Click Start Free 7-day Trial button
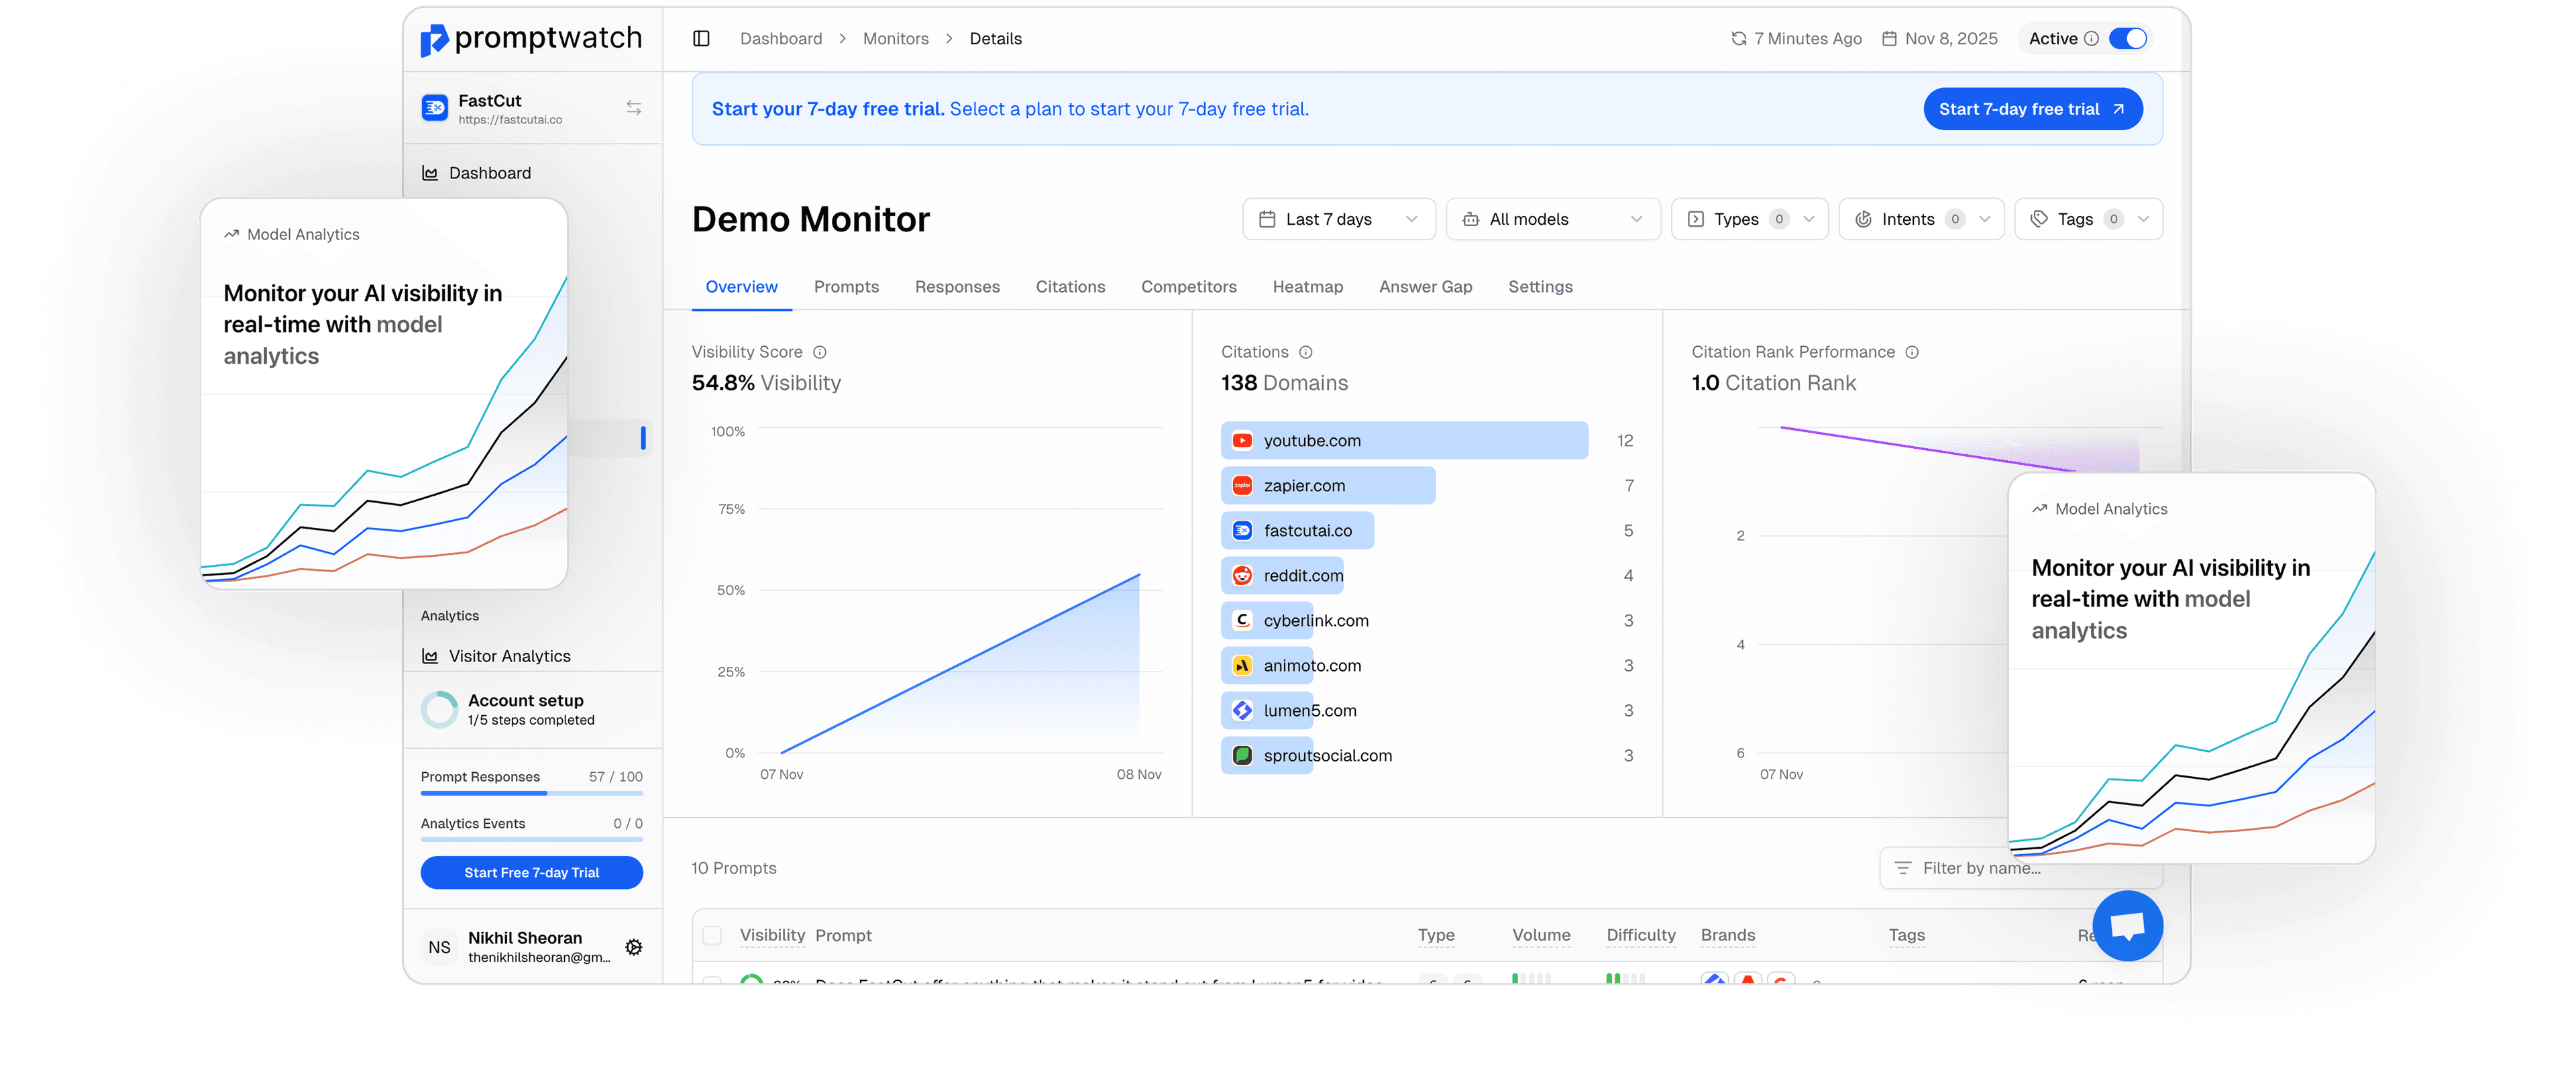The image size is (2576, 1066). pyautogui.click(x=531, y=872)
